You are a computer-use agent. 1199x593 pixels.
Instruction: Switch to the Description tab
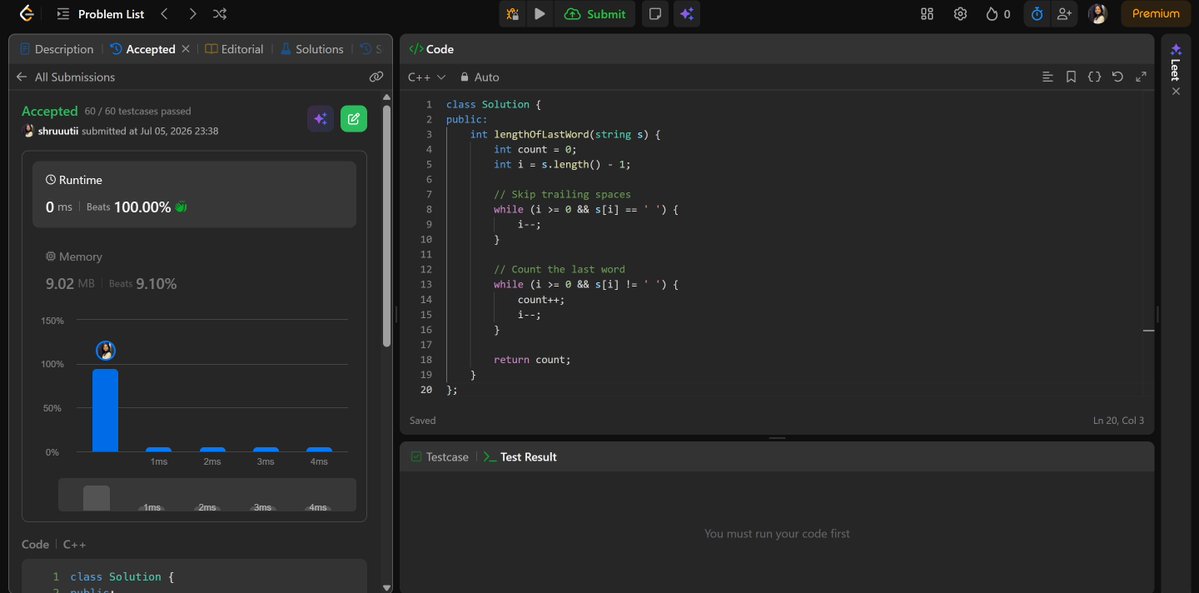coord(57,49)
